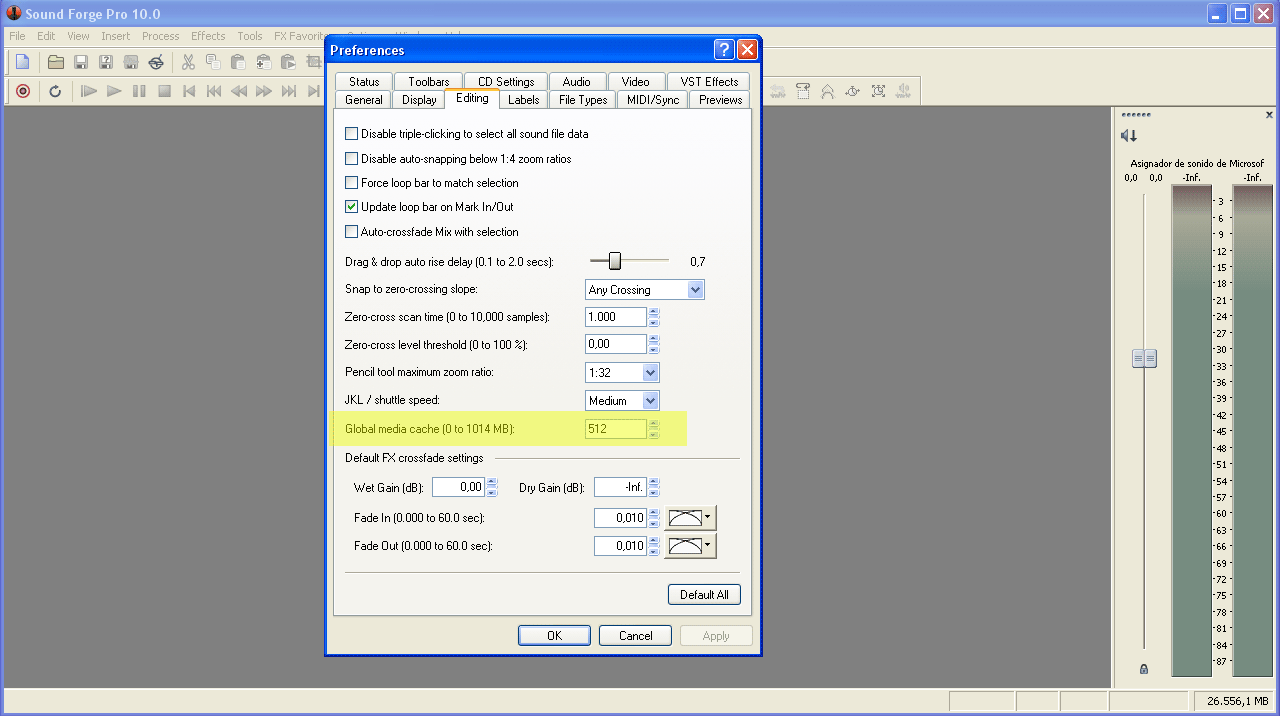
Task: Check Auto-crossfade Mix with selection
Action: click(351, 232)
